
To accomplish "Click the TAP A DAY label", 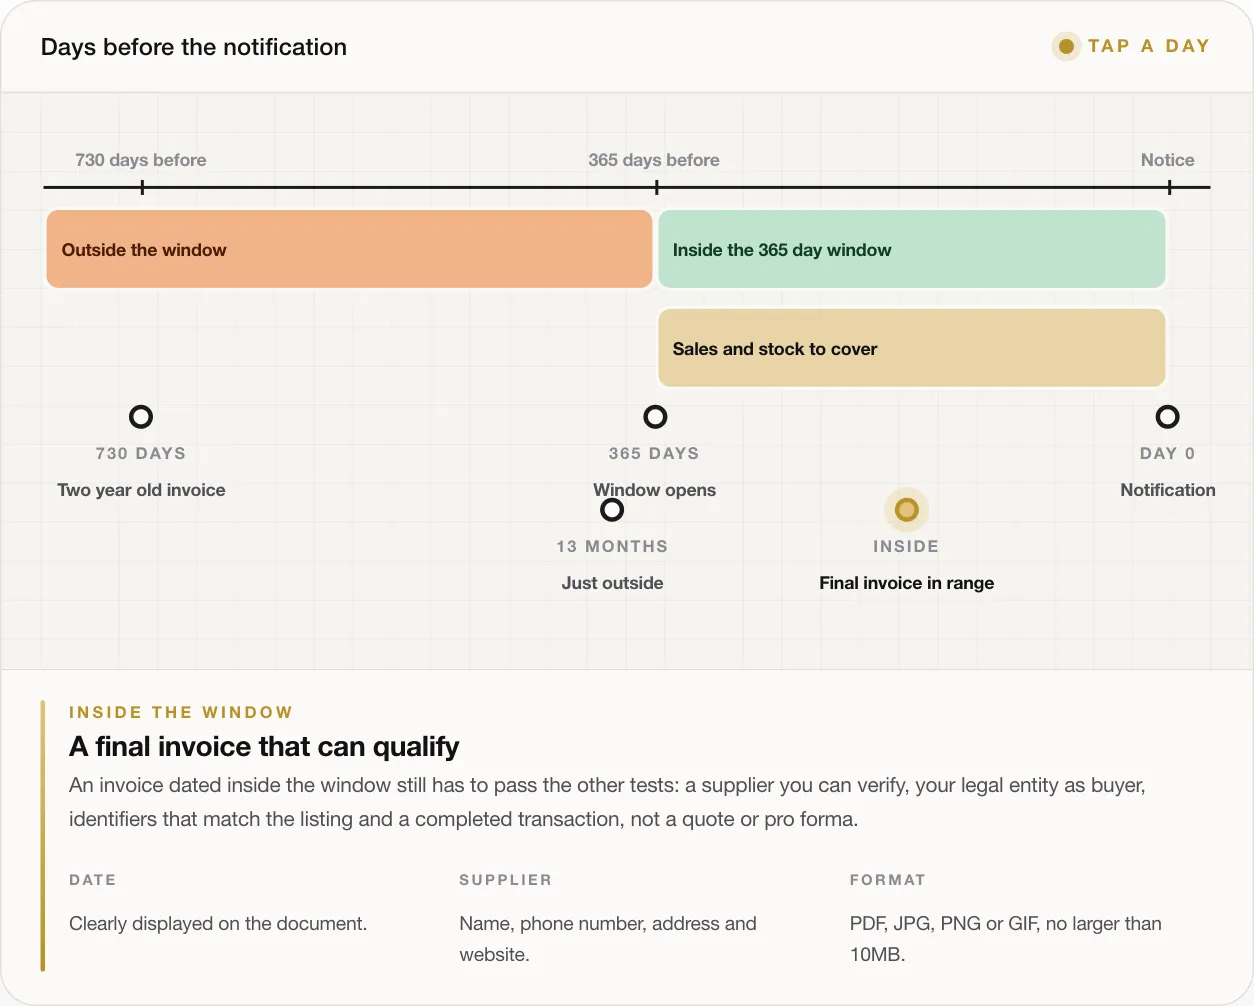I will [1149, 46].
